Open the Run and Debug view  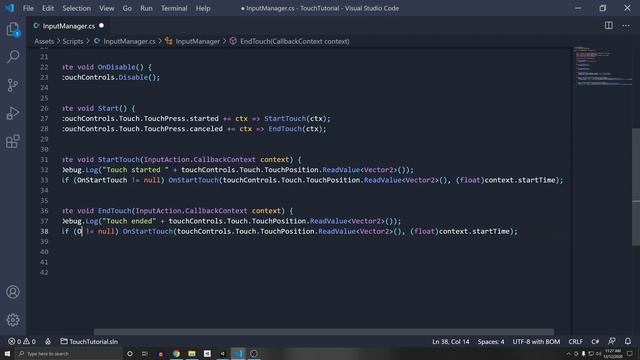click(x=13, y=113)
